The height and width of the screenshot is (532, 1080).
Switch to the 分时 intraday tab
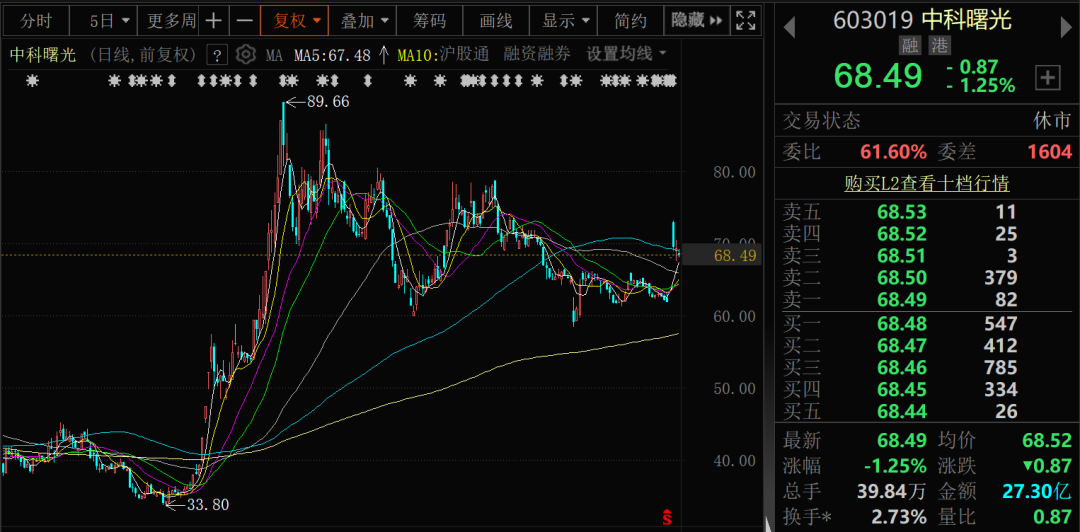pos(35,20)
